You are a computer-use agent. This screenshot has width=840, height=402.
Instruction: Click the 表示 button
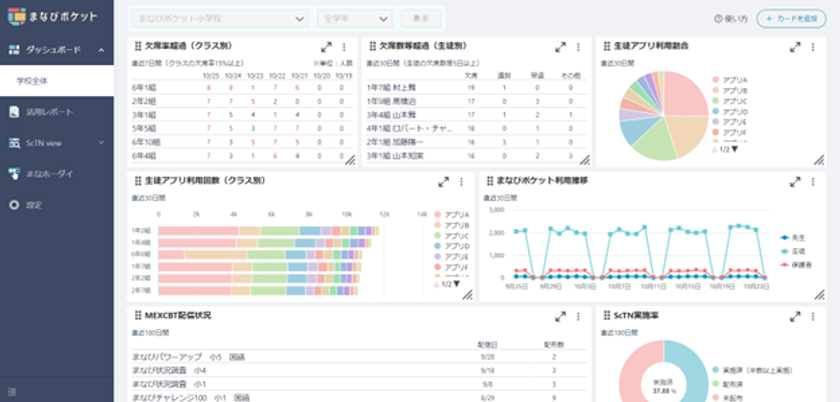(421, 19)
